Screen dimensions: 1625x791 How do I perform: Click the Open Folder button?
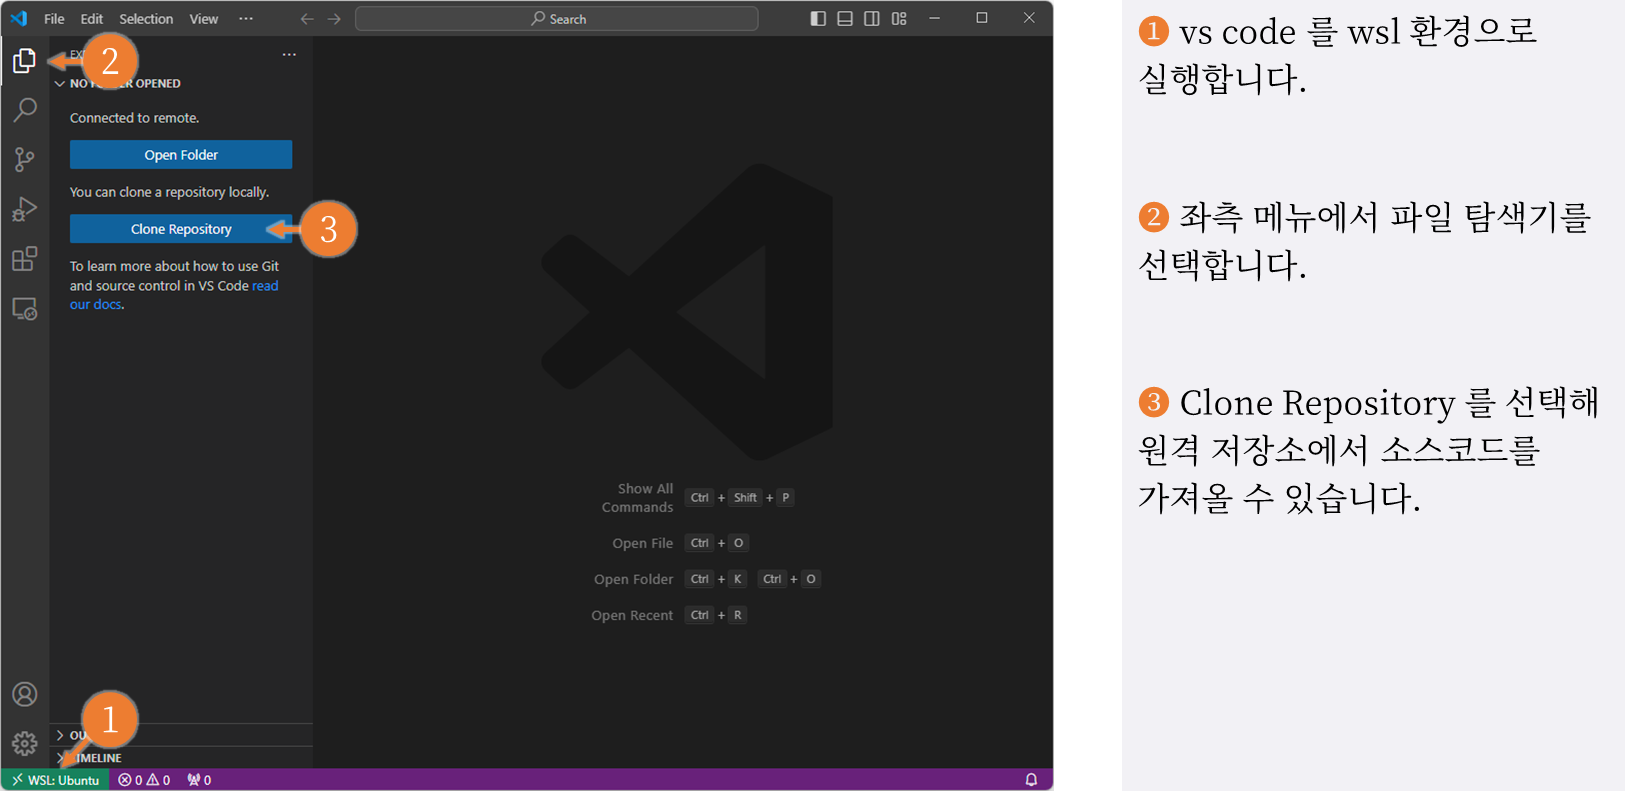click(181, 155)
